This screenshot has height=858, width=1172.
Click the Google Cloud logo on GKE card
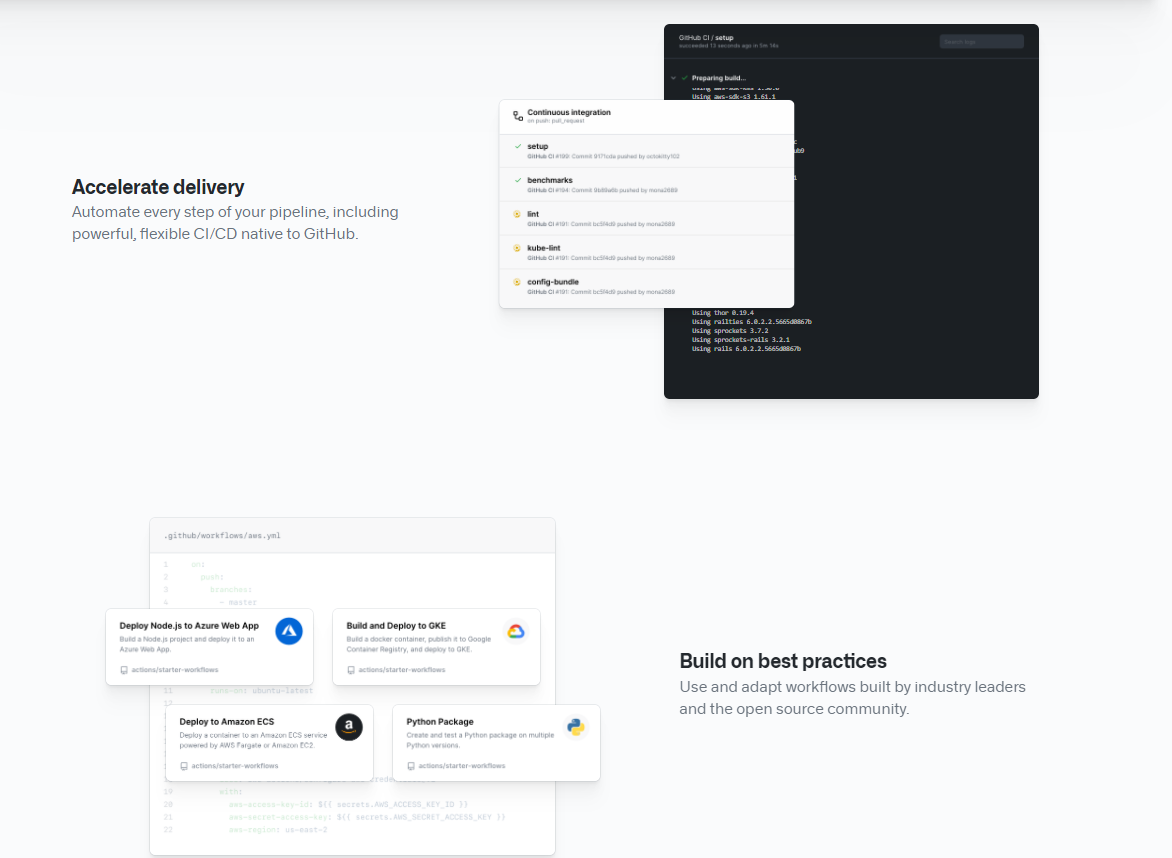[516, 632]
